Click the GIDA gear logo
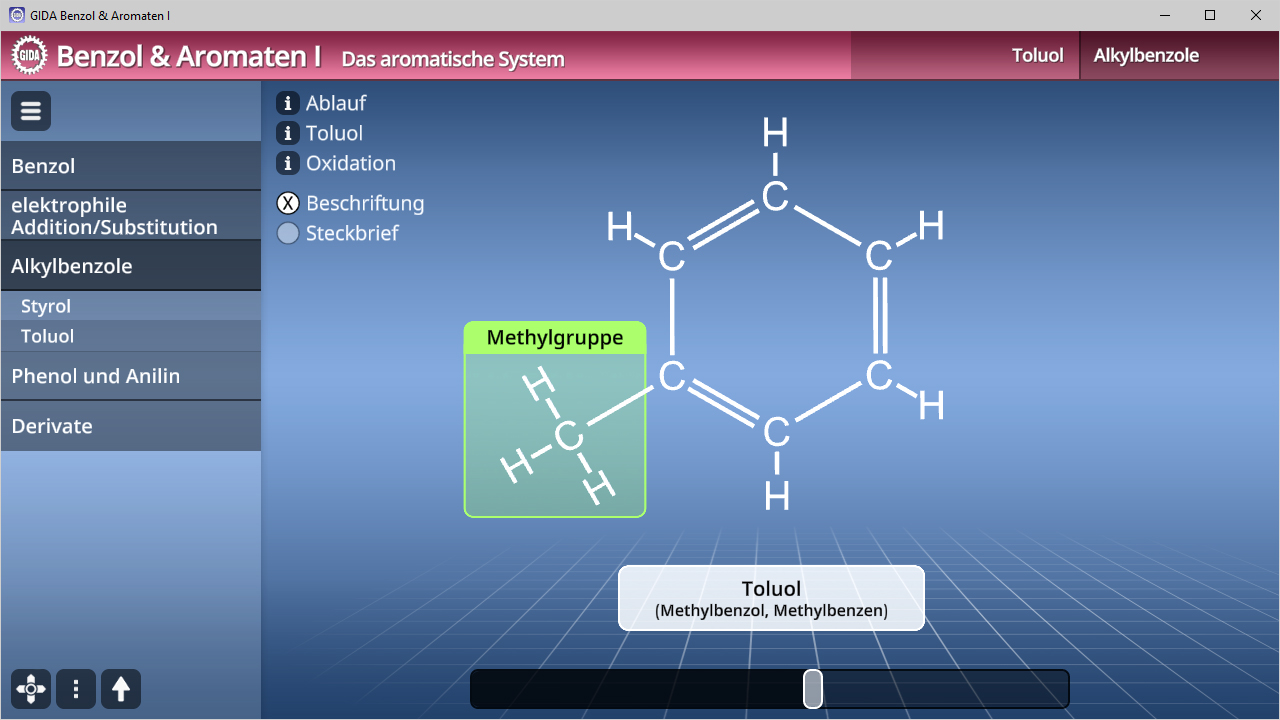This screenshot has height=720, width=1280. point(30,56)
